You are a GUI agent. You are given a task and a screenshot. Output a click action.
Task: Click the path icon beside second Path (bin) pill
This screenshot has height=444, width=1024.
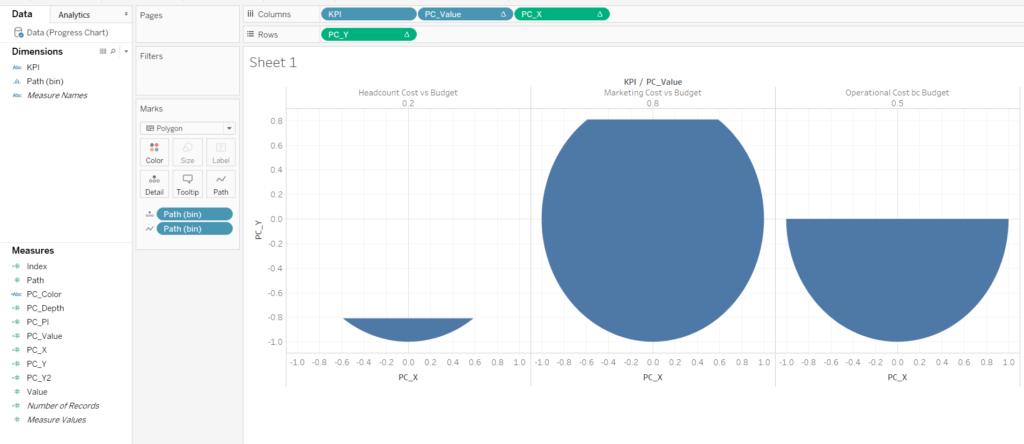click(149, 229)
